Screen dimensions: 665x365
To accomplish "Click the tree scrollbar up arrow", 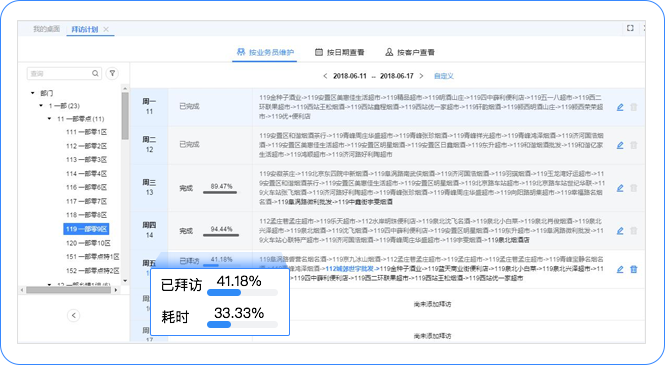I will 125,89.
